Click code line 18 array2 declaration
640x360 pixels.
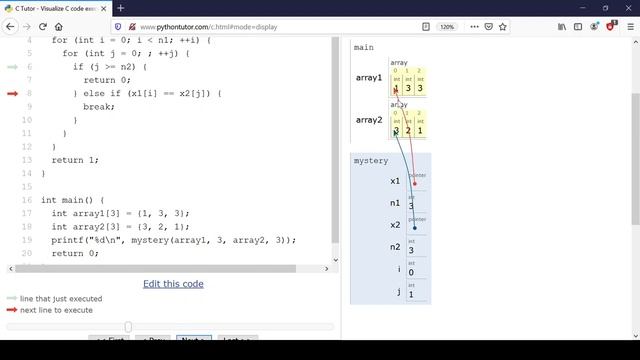pyautogui.click(x=120, y=227)
